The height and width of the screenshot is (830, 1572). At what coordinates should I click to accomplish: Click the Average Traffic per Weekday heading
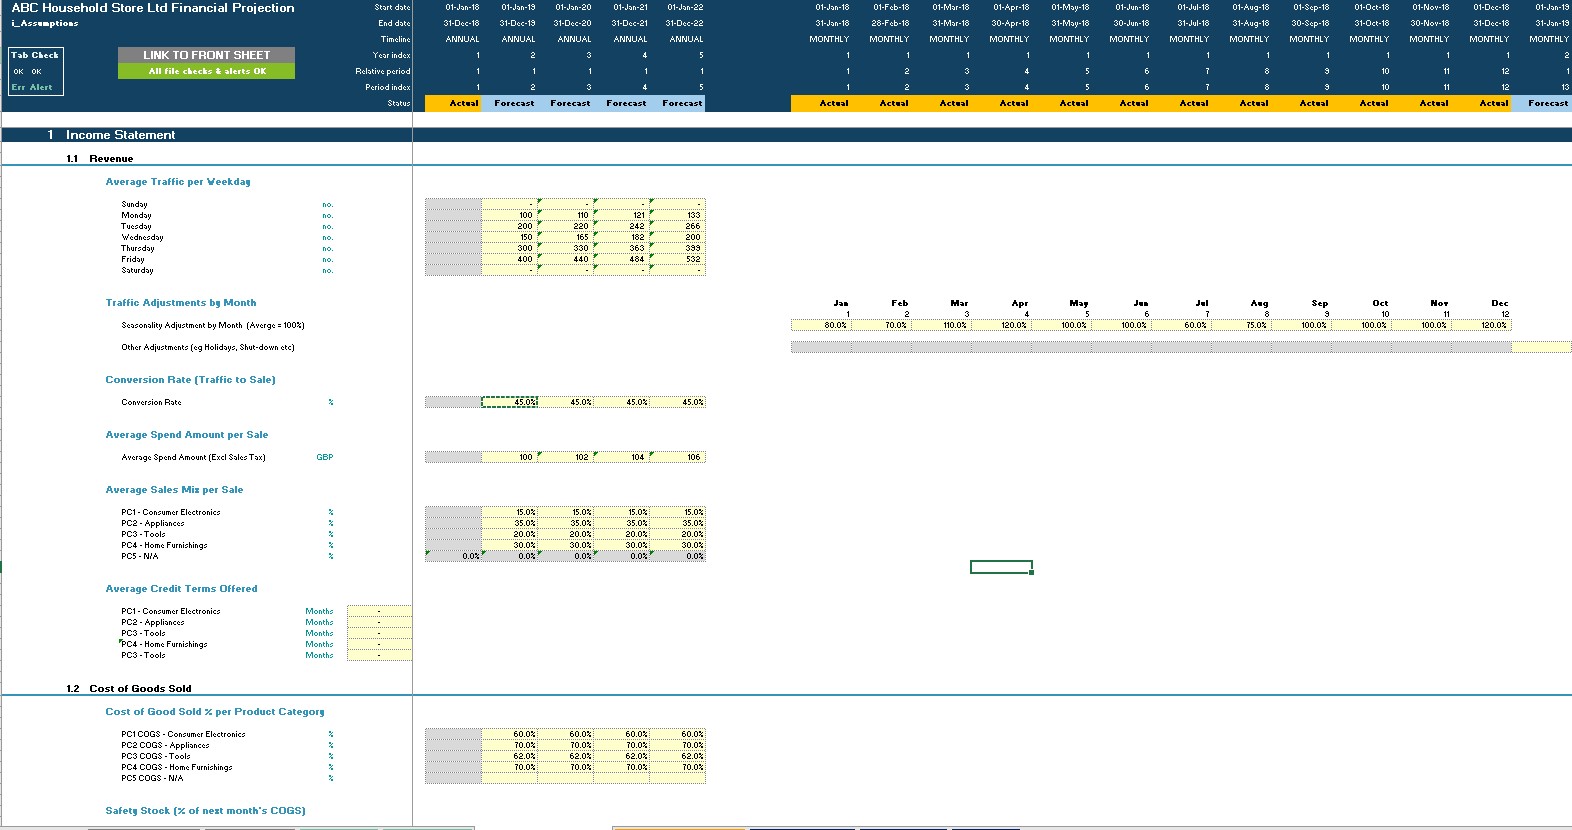point(178,182)
